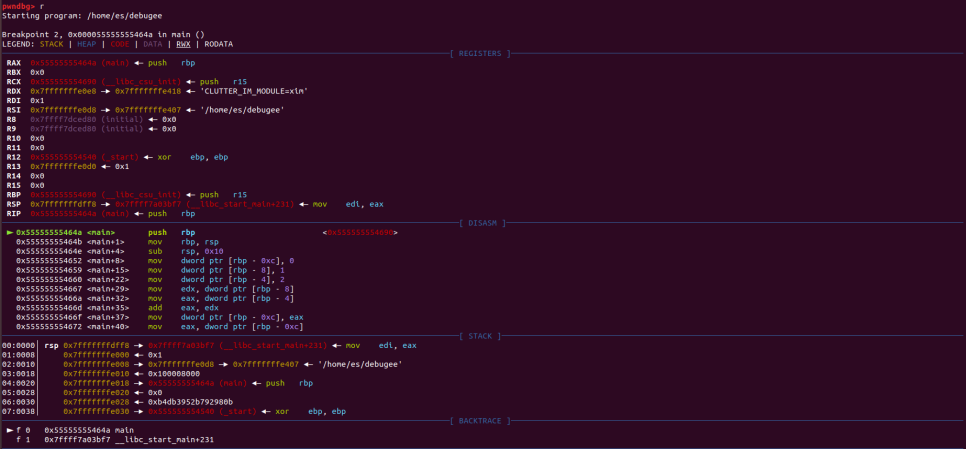966x449 pixels.
Task: Click the 'pwndbg>' prompt text
Action: [18, 5]
